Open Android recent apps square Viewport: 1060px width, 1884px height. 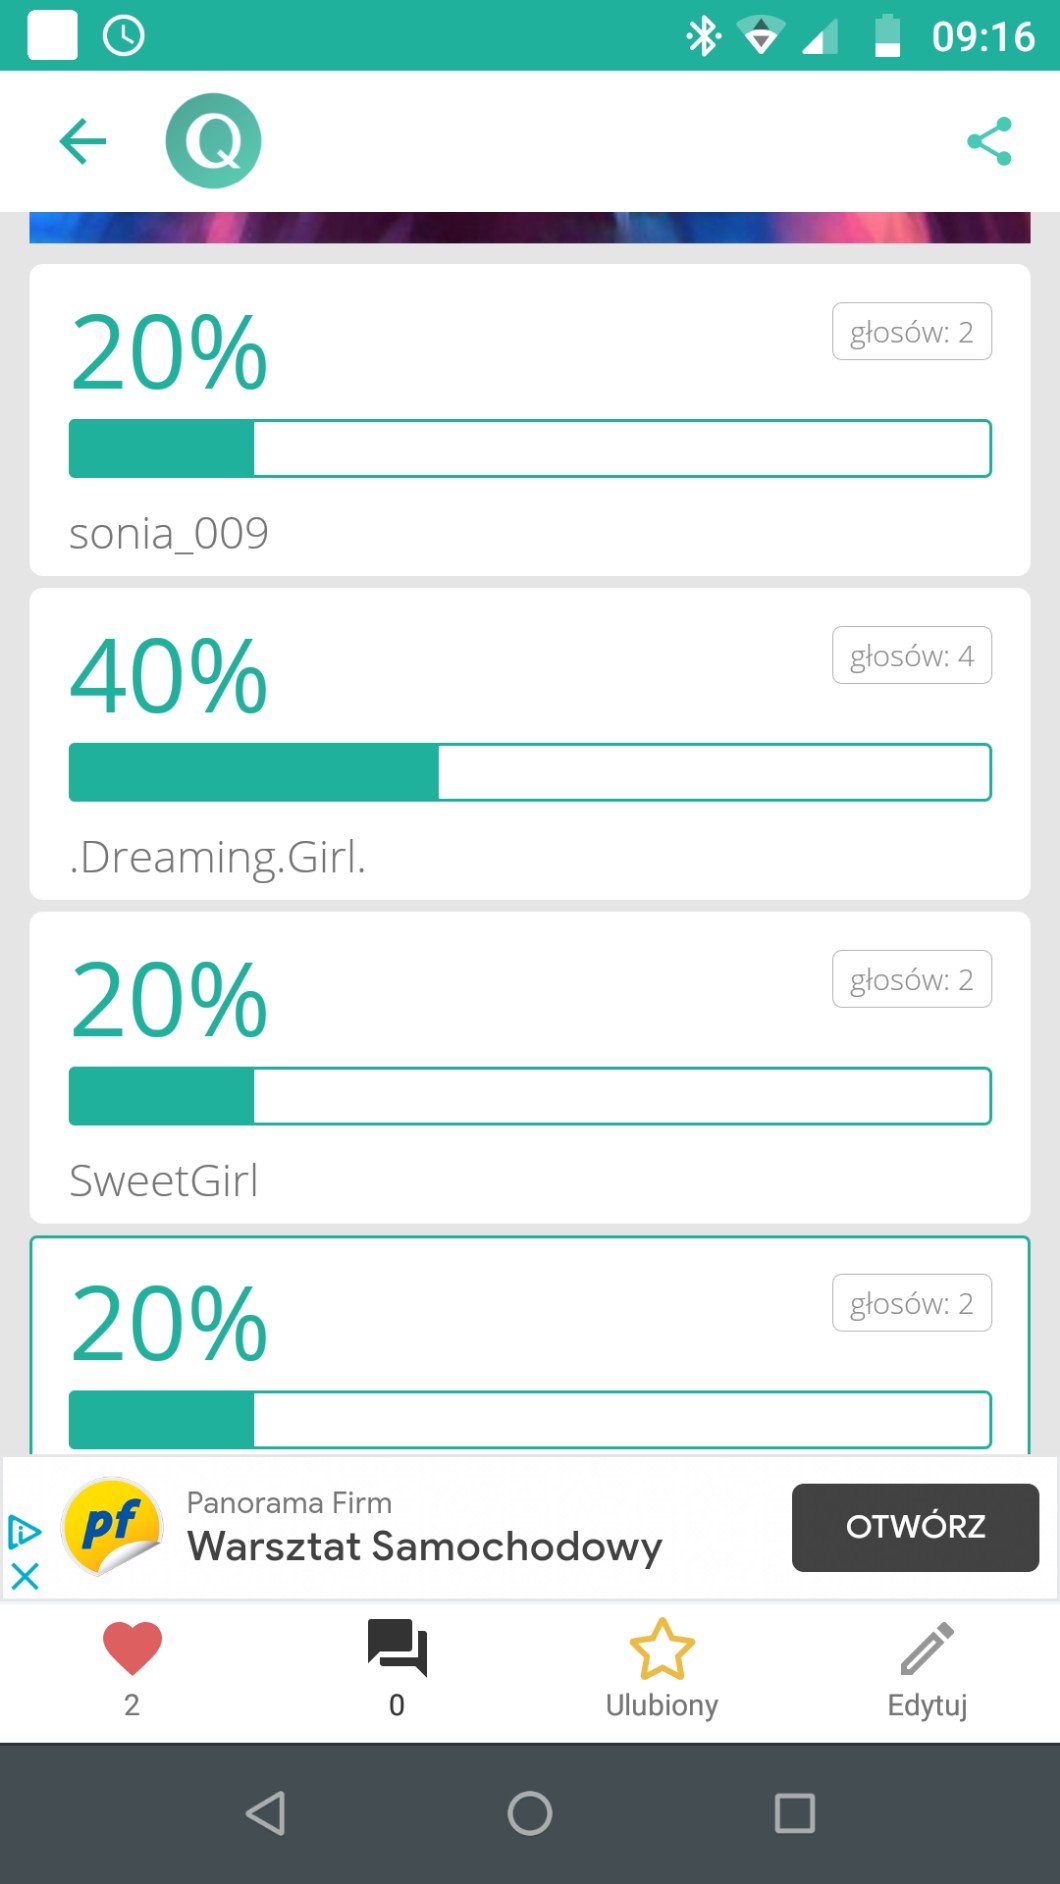[x=795, y=1813]
